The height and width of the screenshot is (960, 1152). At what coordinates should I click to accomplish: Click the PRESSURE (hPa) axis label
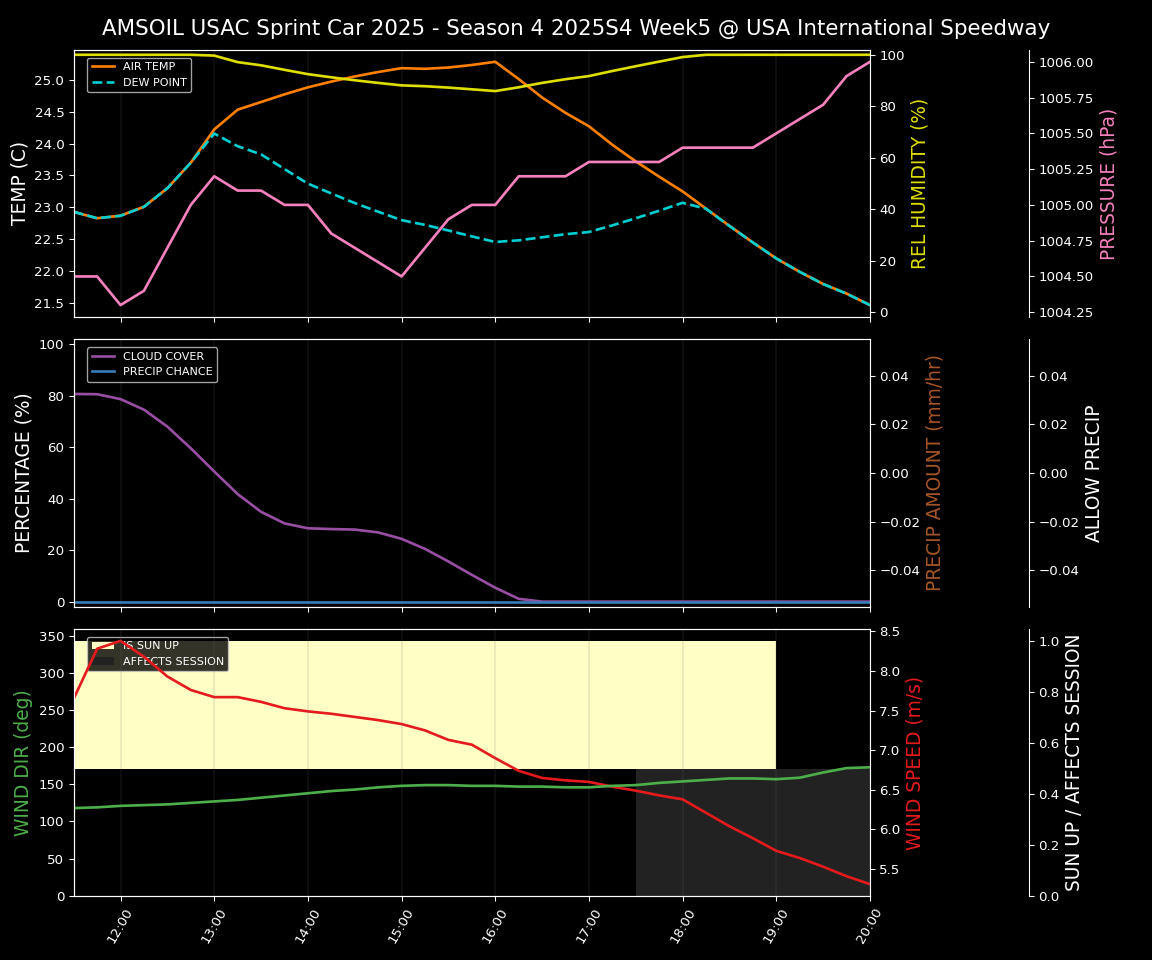[1108, 183]
